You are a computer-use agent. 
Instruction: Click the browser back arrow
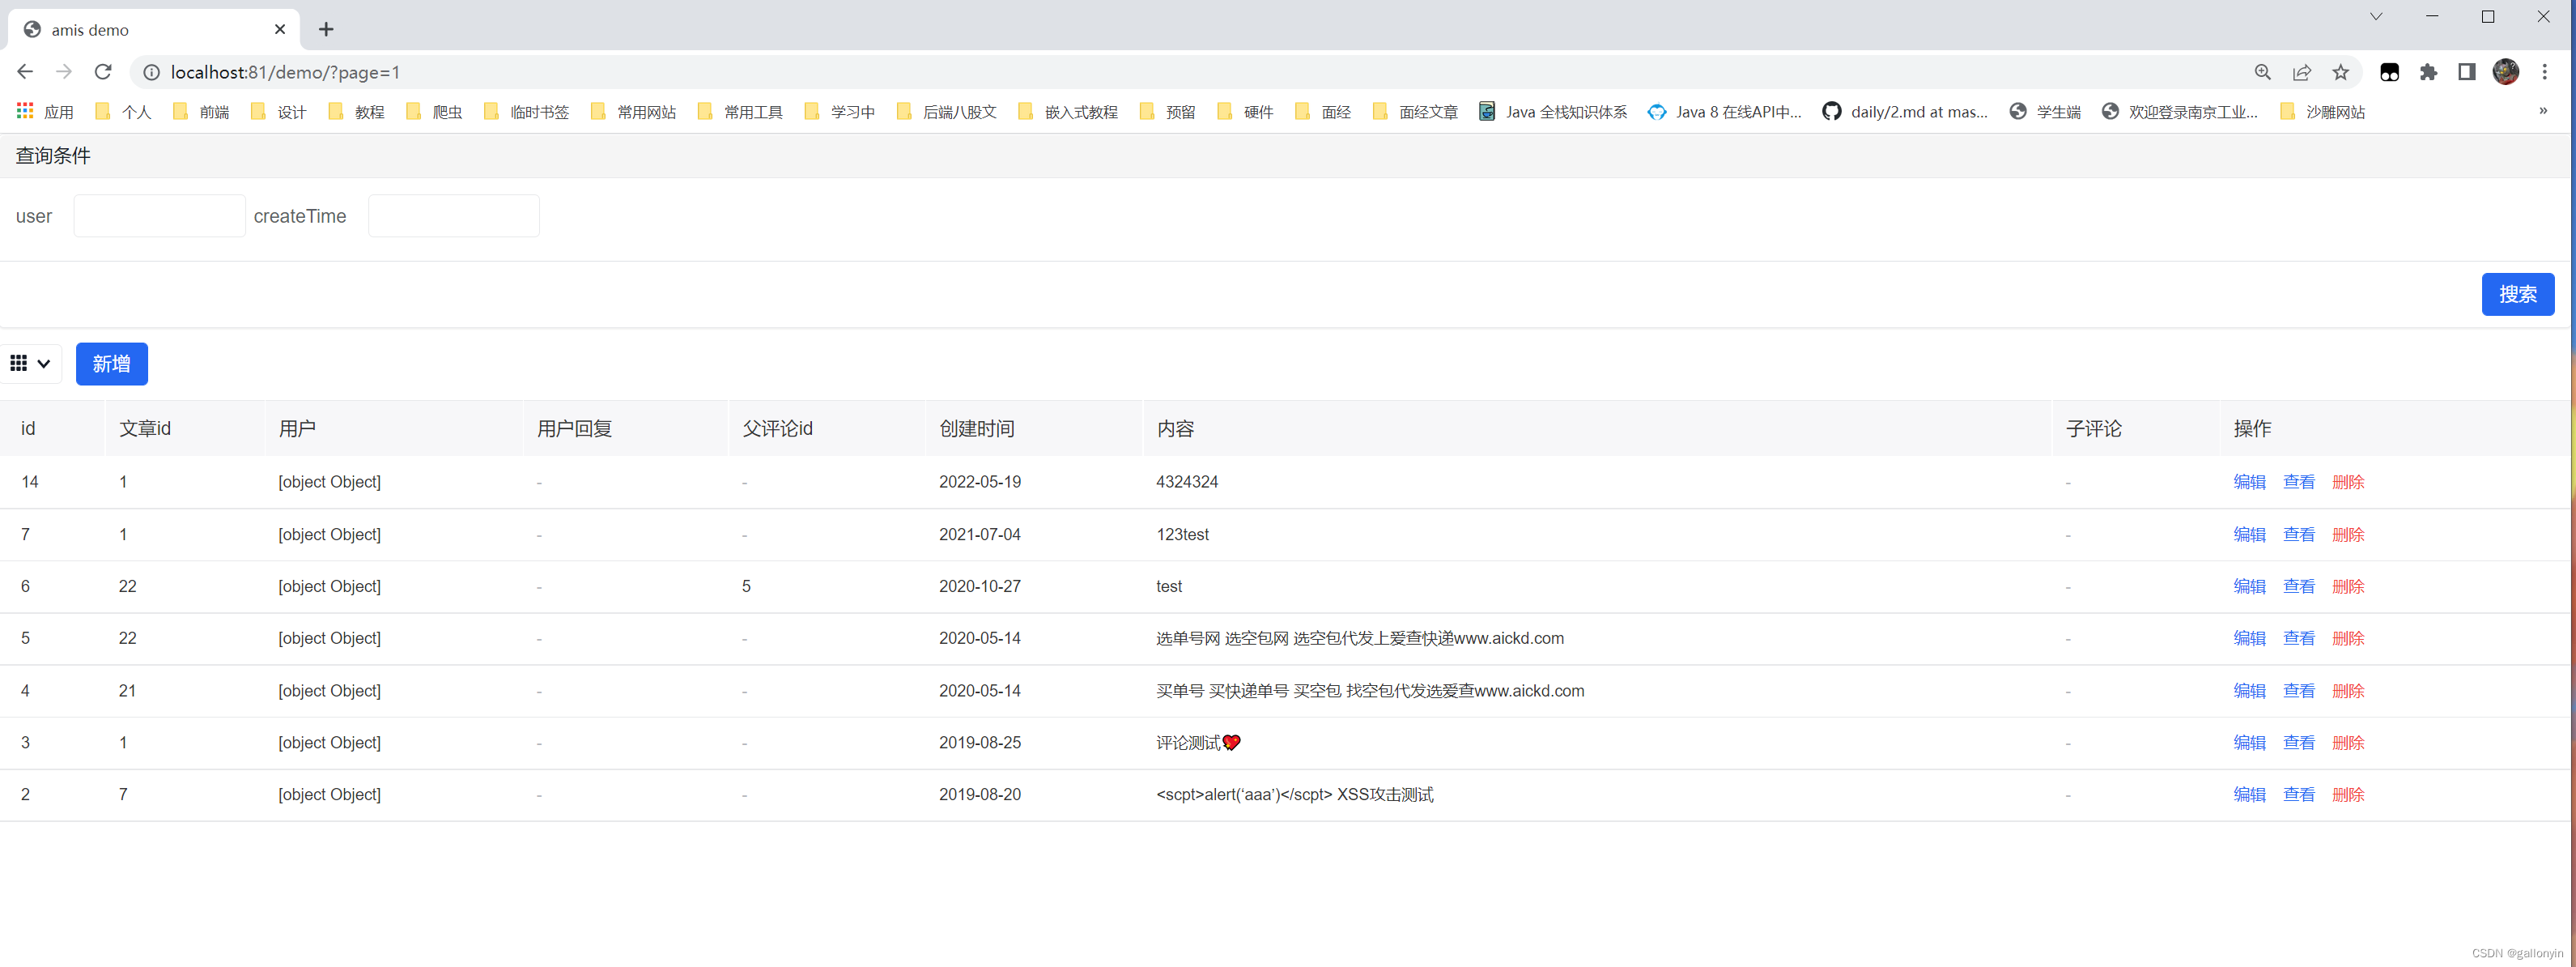[25, 72]
